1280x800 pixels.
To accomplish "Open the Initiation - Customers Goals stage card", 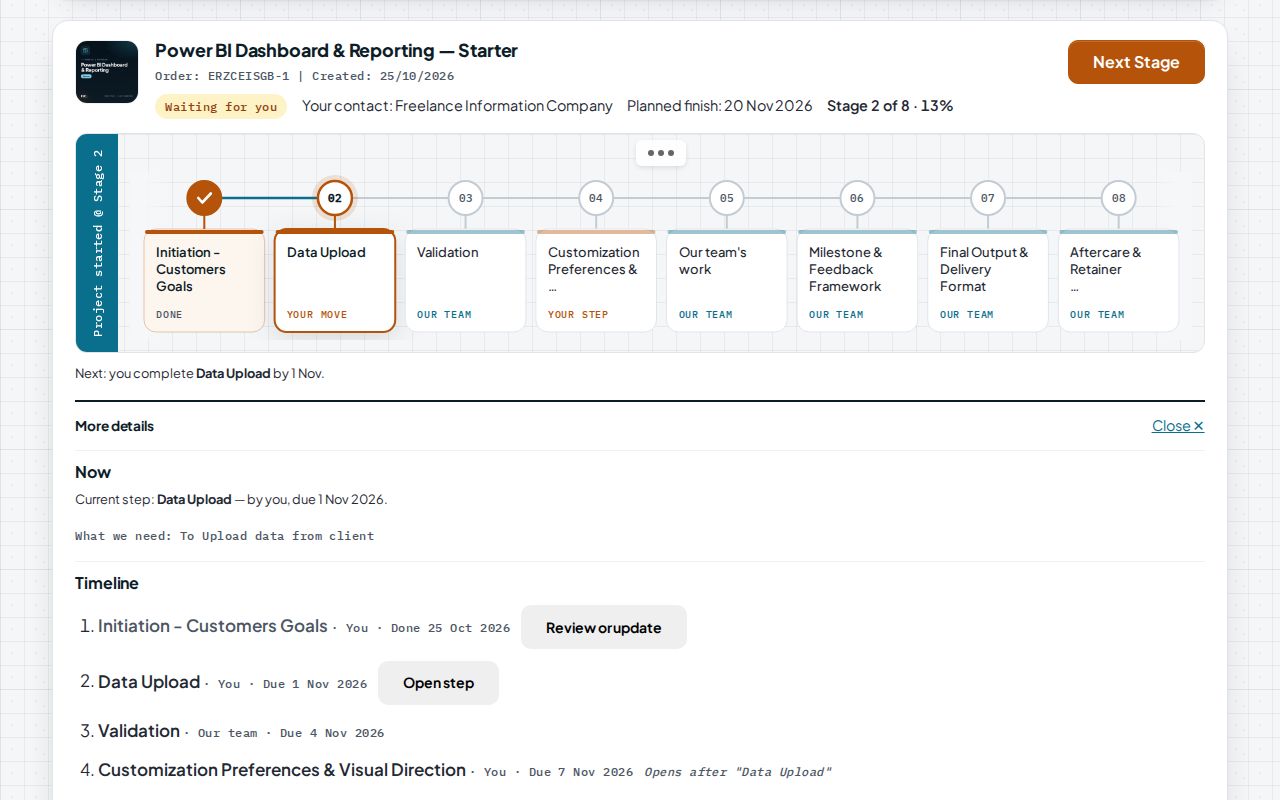I will [x=204, y=281].
